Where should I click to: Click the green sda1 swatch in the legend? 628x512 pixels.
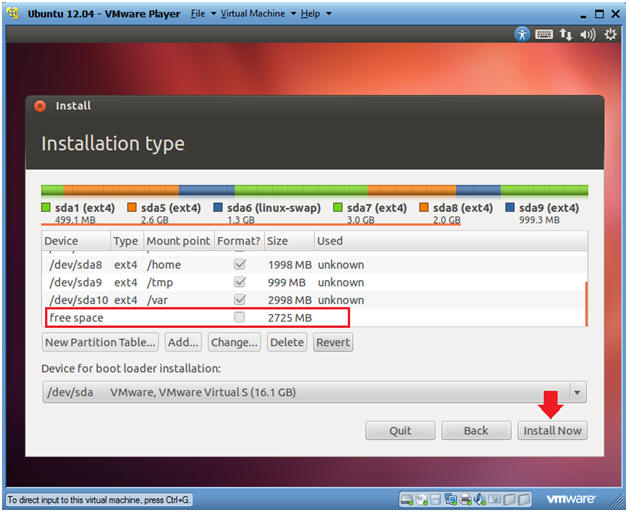[46, 207]
